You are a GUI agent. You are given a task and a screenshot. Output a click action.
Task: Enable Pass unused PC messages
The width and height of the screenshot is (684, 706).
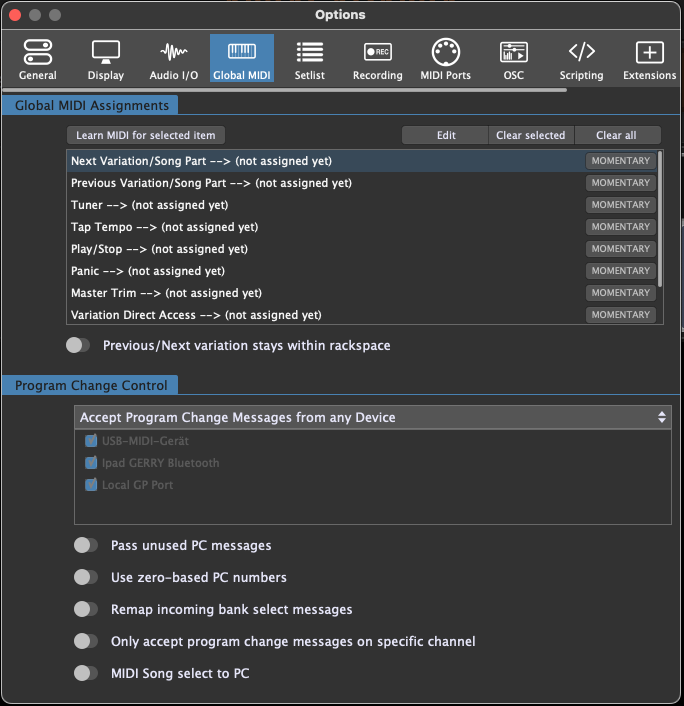click(86, 545)
